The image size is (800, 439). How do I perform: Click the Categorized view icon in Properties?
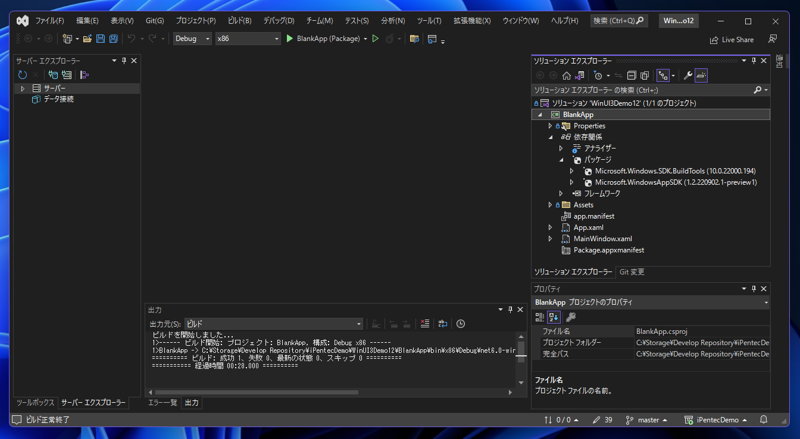pyautogui.click(x=539, y=317)
